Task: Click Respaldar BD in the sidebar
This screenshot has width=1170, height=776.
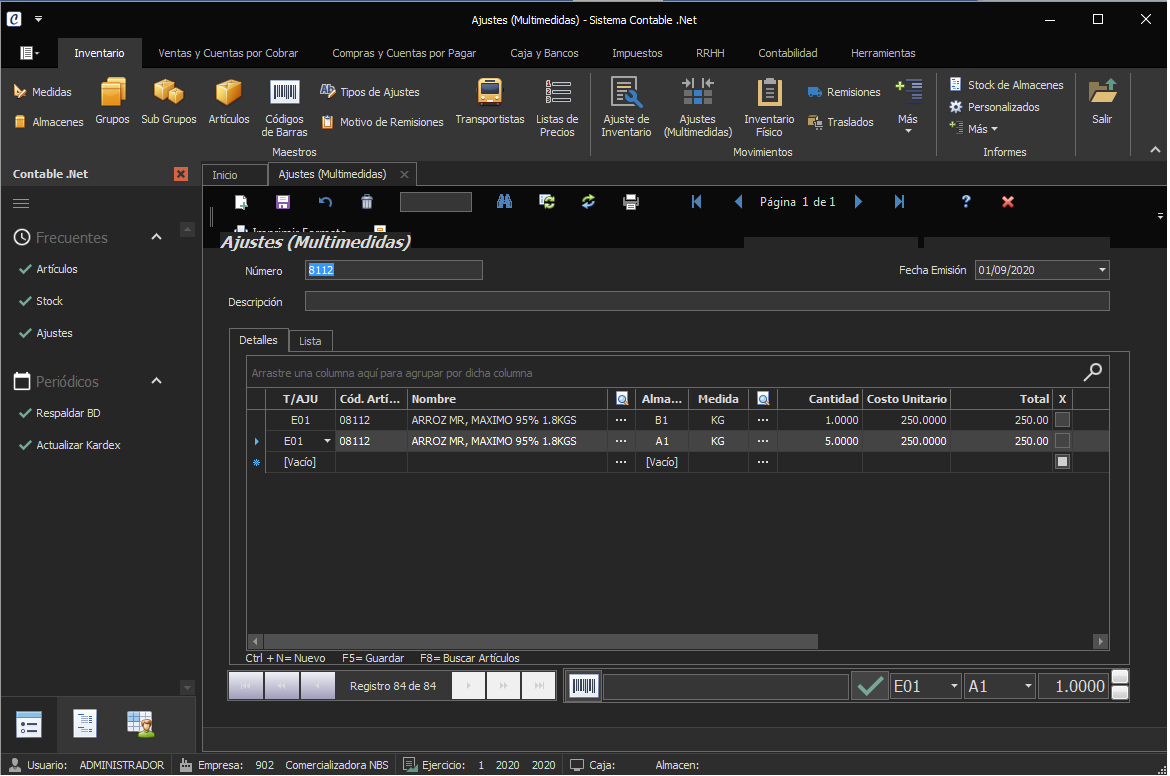Action: click(x=68, y=413)
